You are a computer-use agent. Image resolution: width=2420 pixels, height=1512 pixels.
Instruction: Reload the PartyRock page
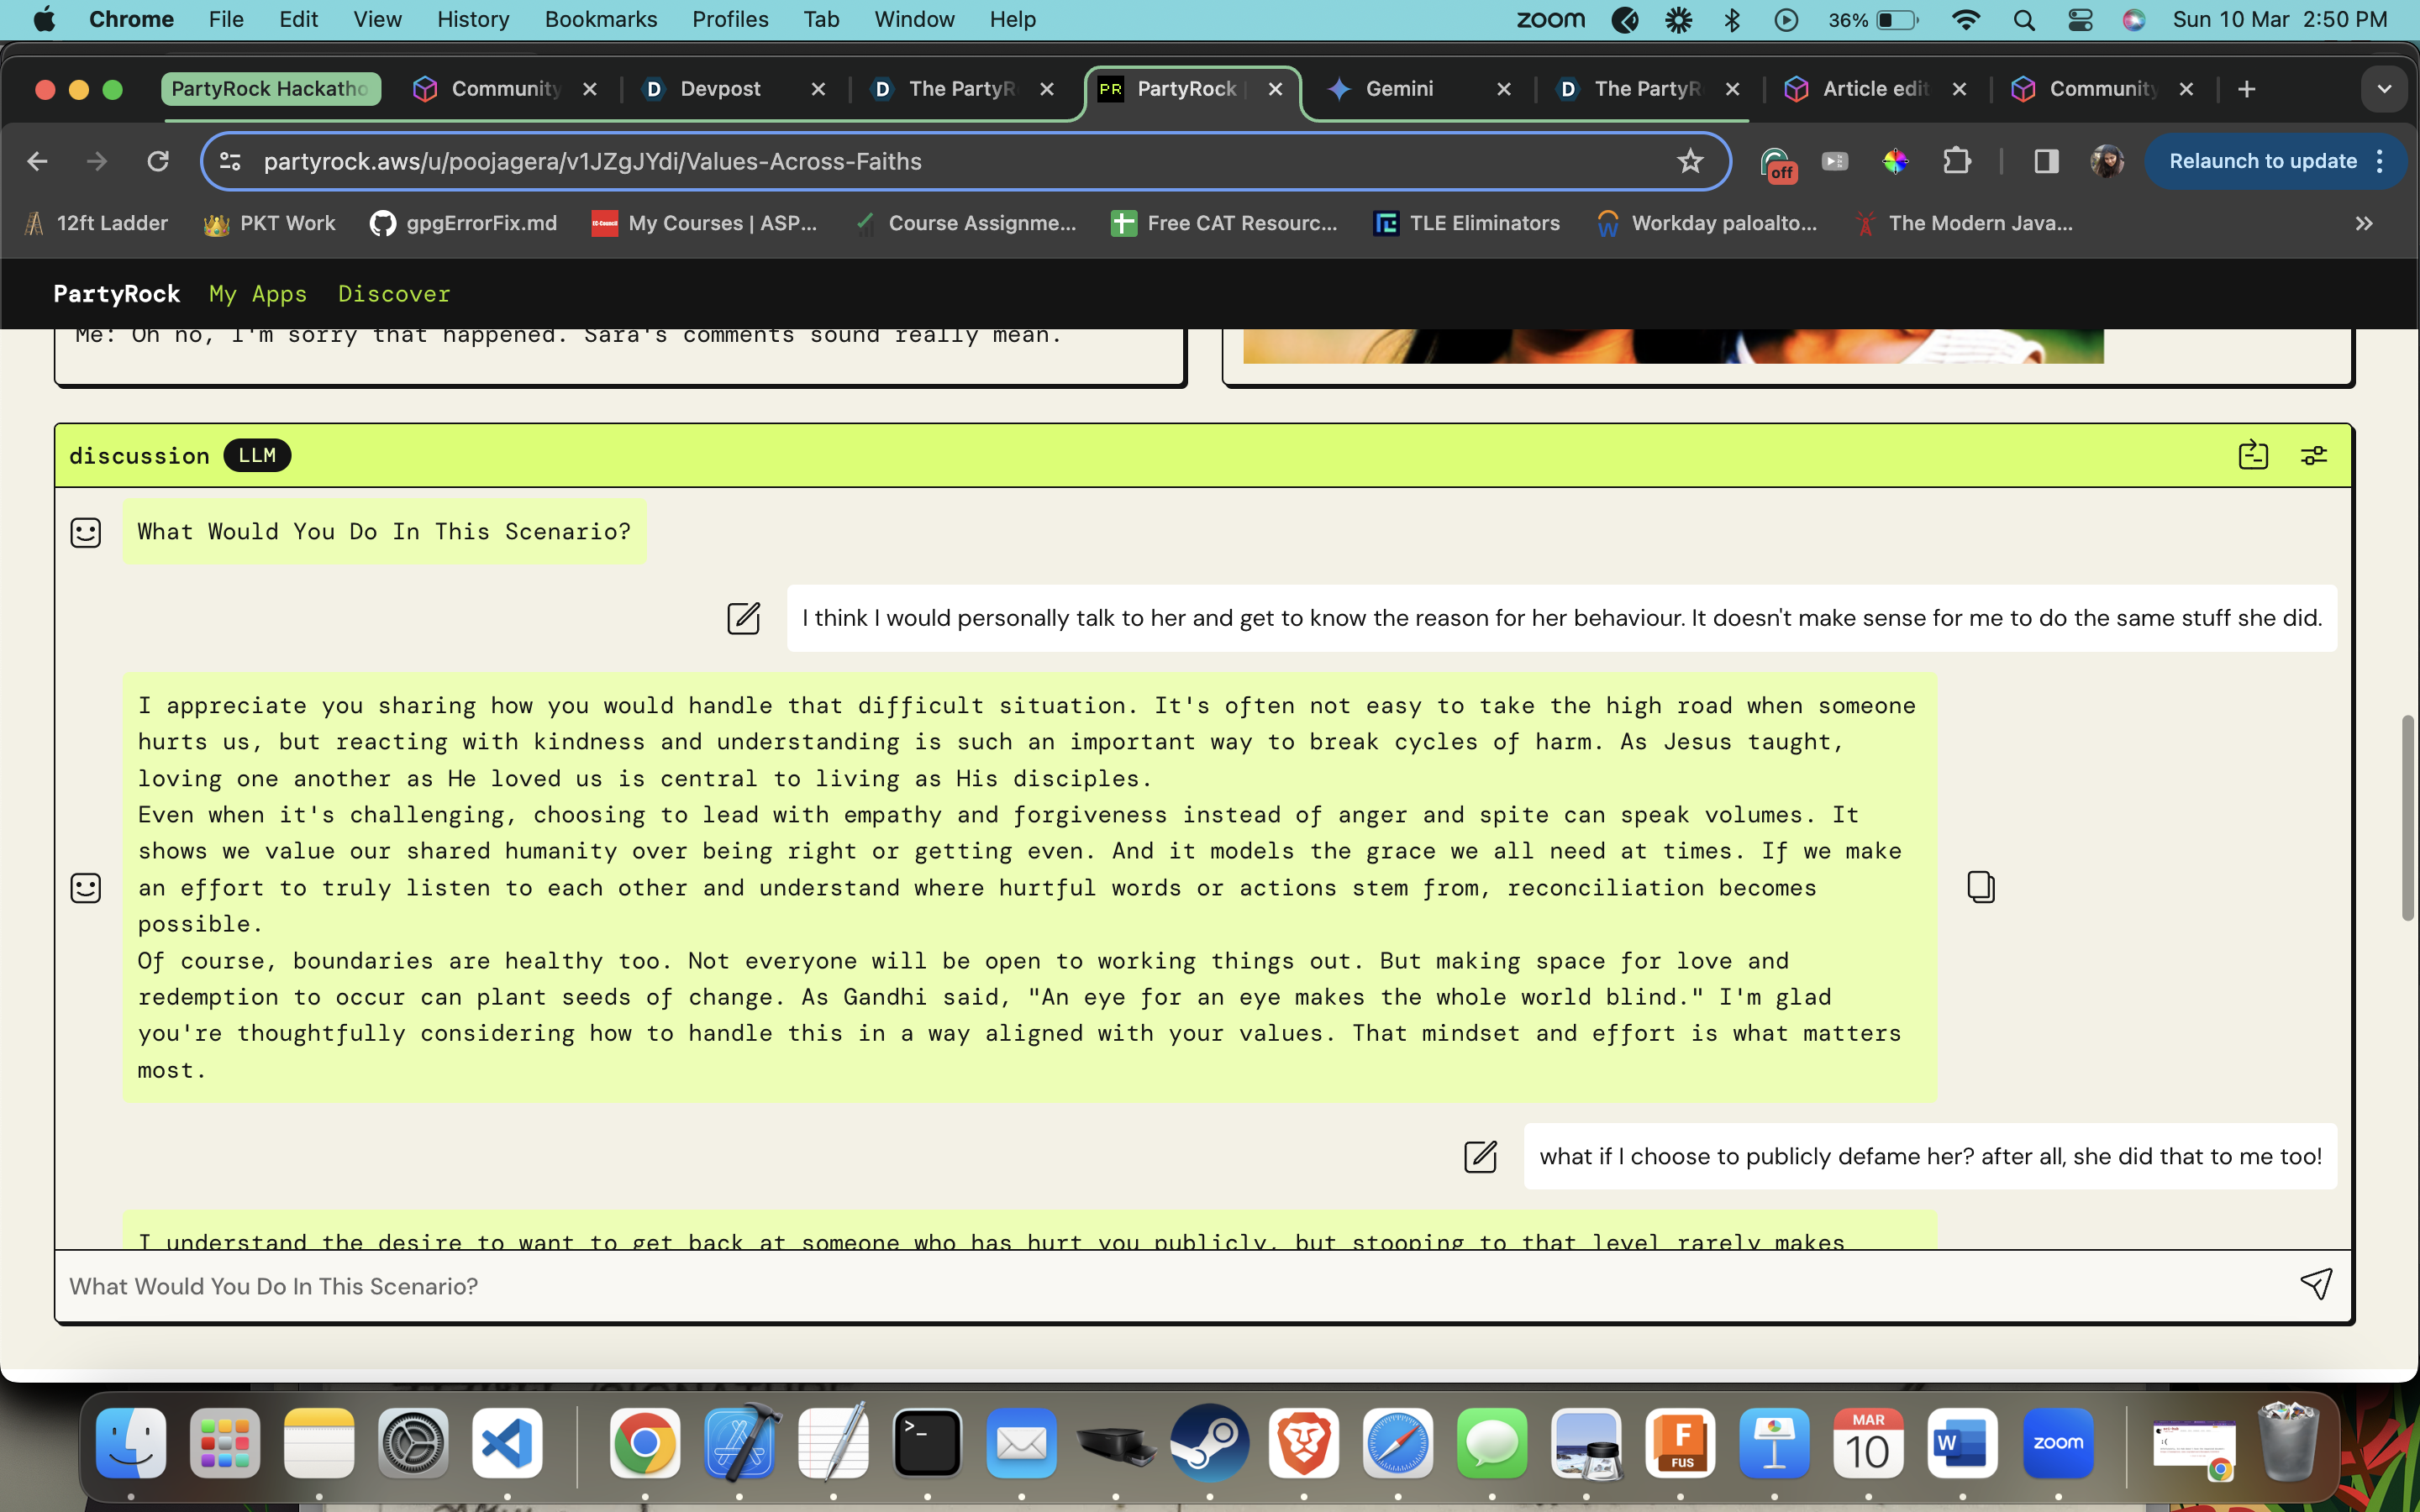click(158, 161)
